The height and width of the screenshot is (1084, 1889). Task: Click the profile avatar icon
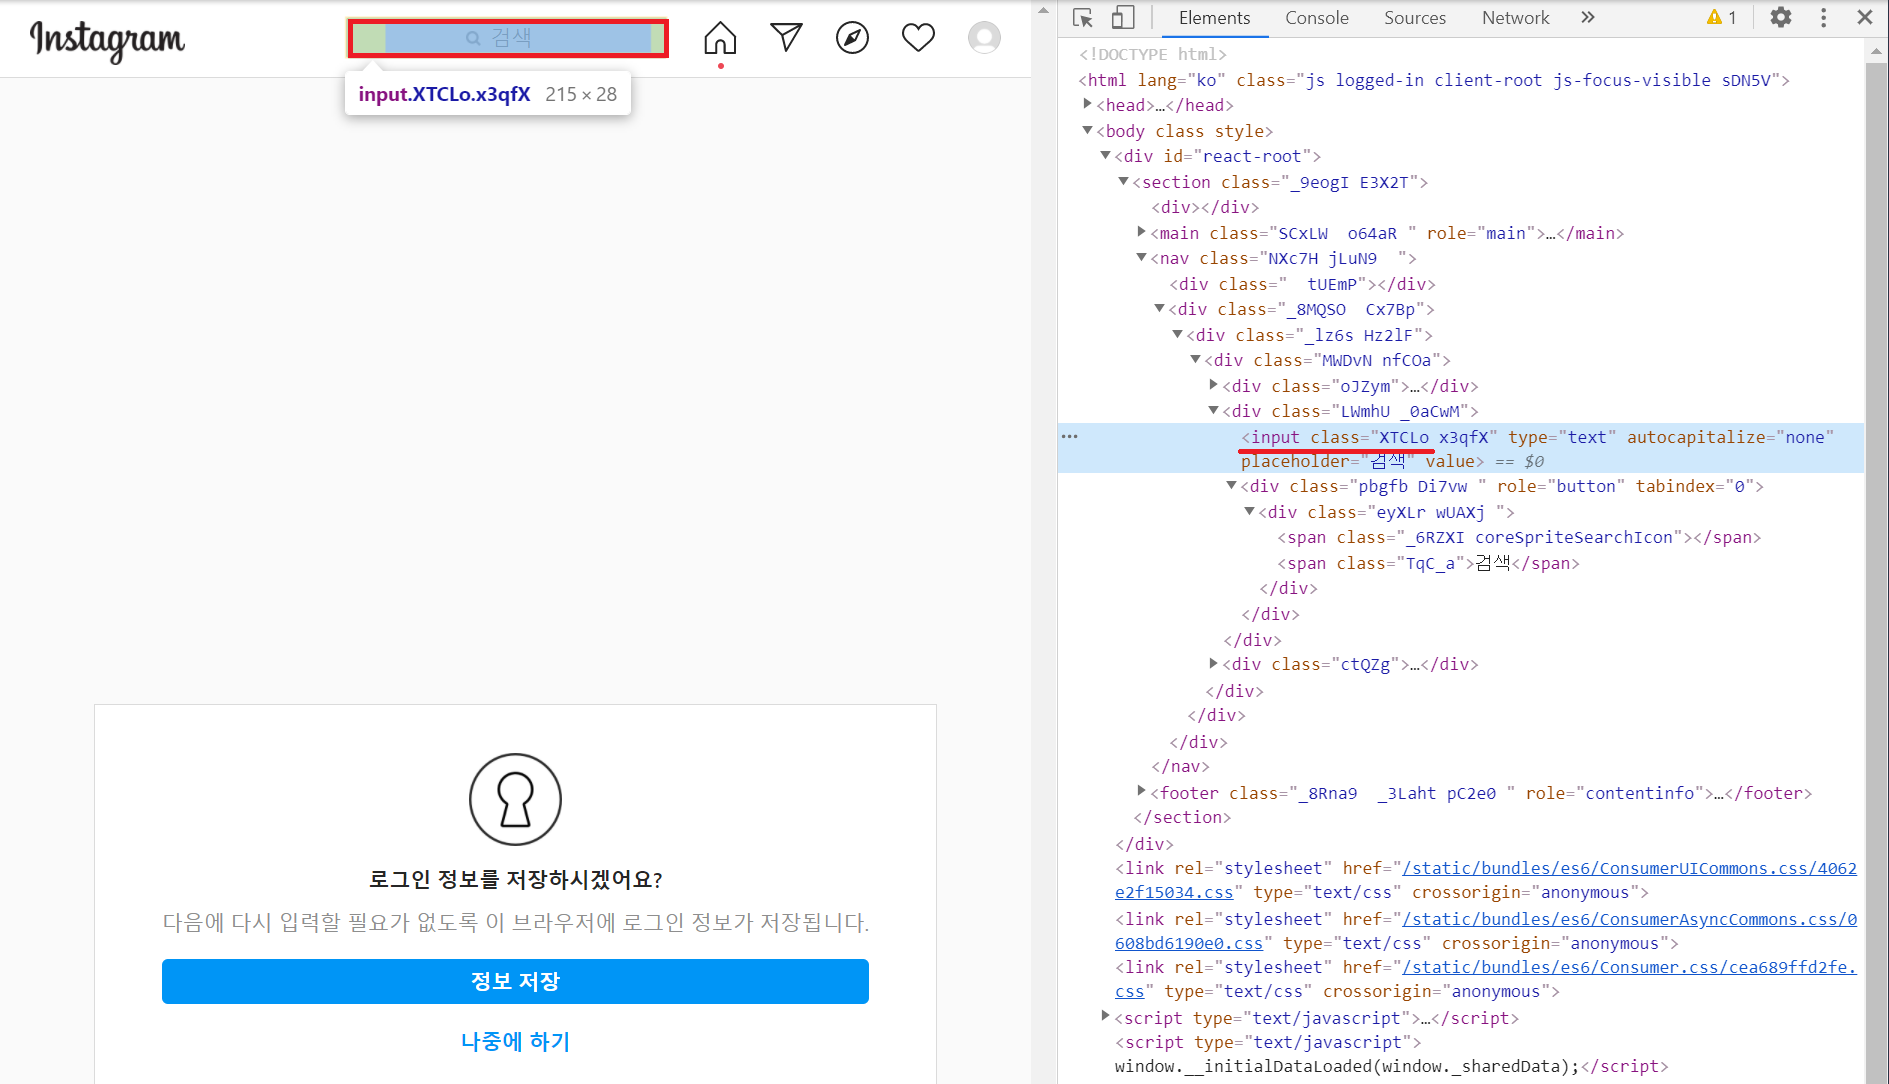pos(984,38)
